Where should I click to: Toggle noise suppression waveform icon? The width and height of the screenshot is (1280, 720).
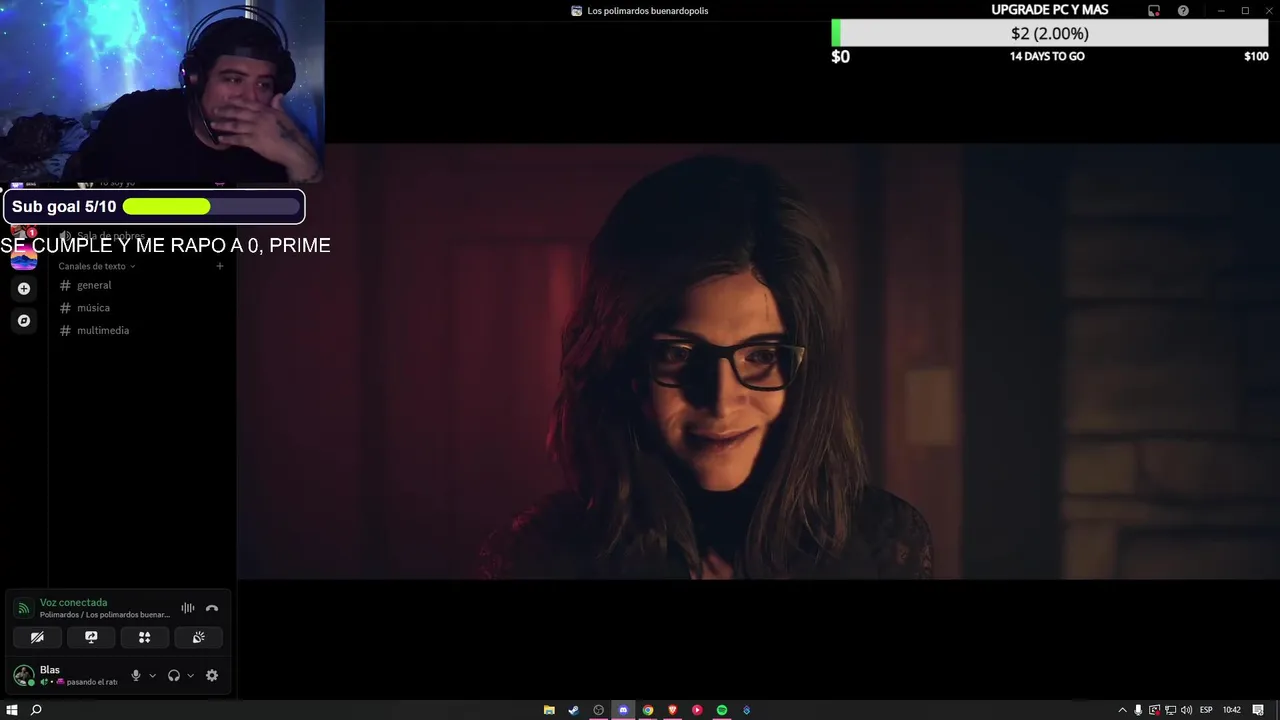point(187,608)
